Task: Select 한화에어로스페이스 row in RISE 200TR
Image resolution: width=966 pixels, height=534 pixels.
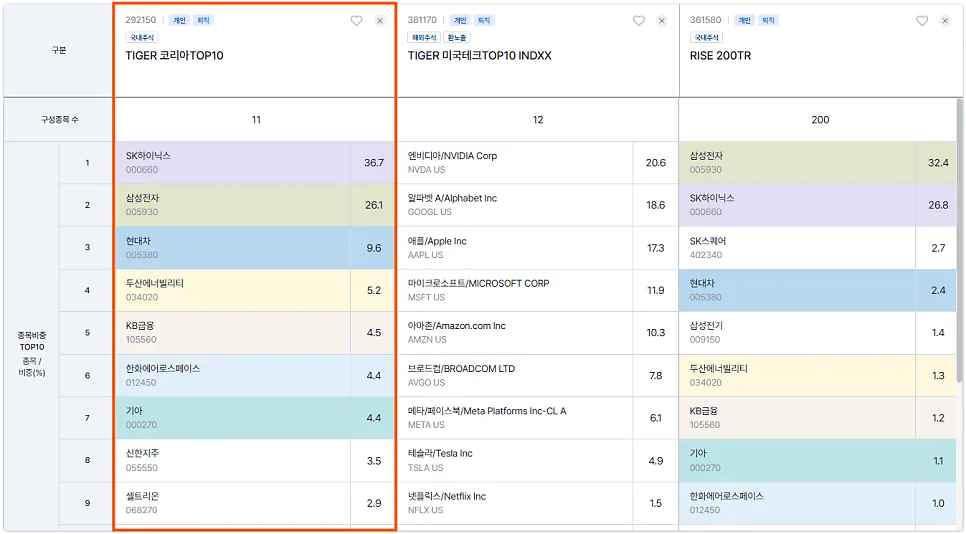Action: tap(818, 503)
